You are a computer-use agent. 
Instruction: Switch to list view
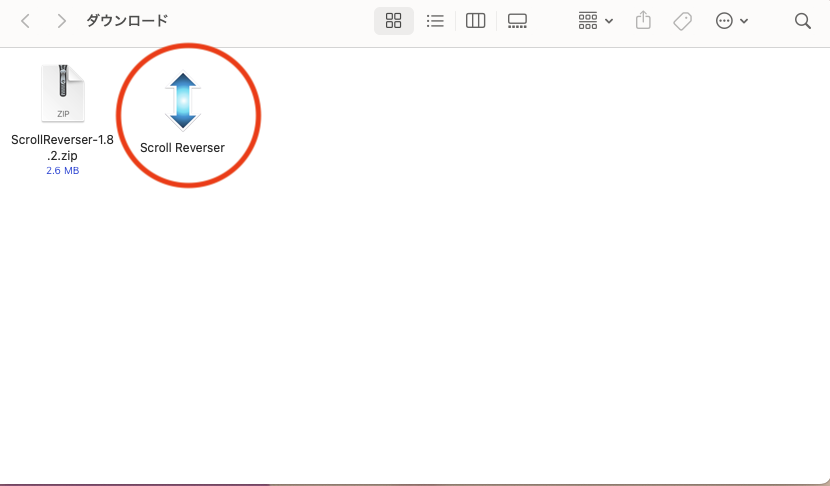point(435,21)
